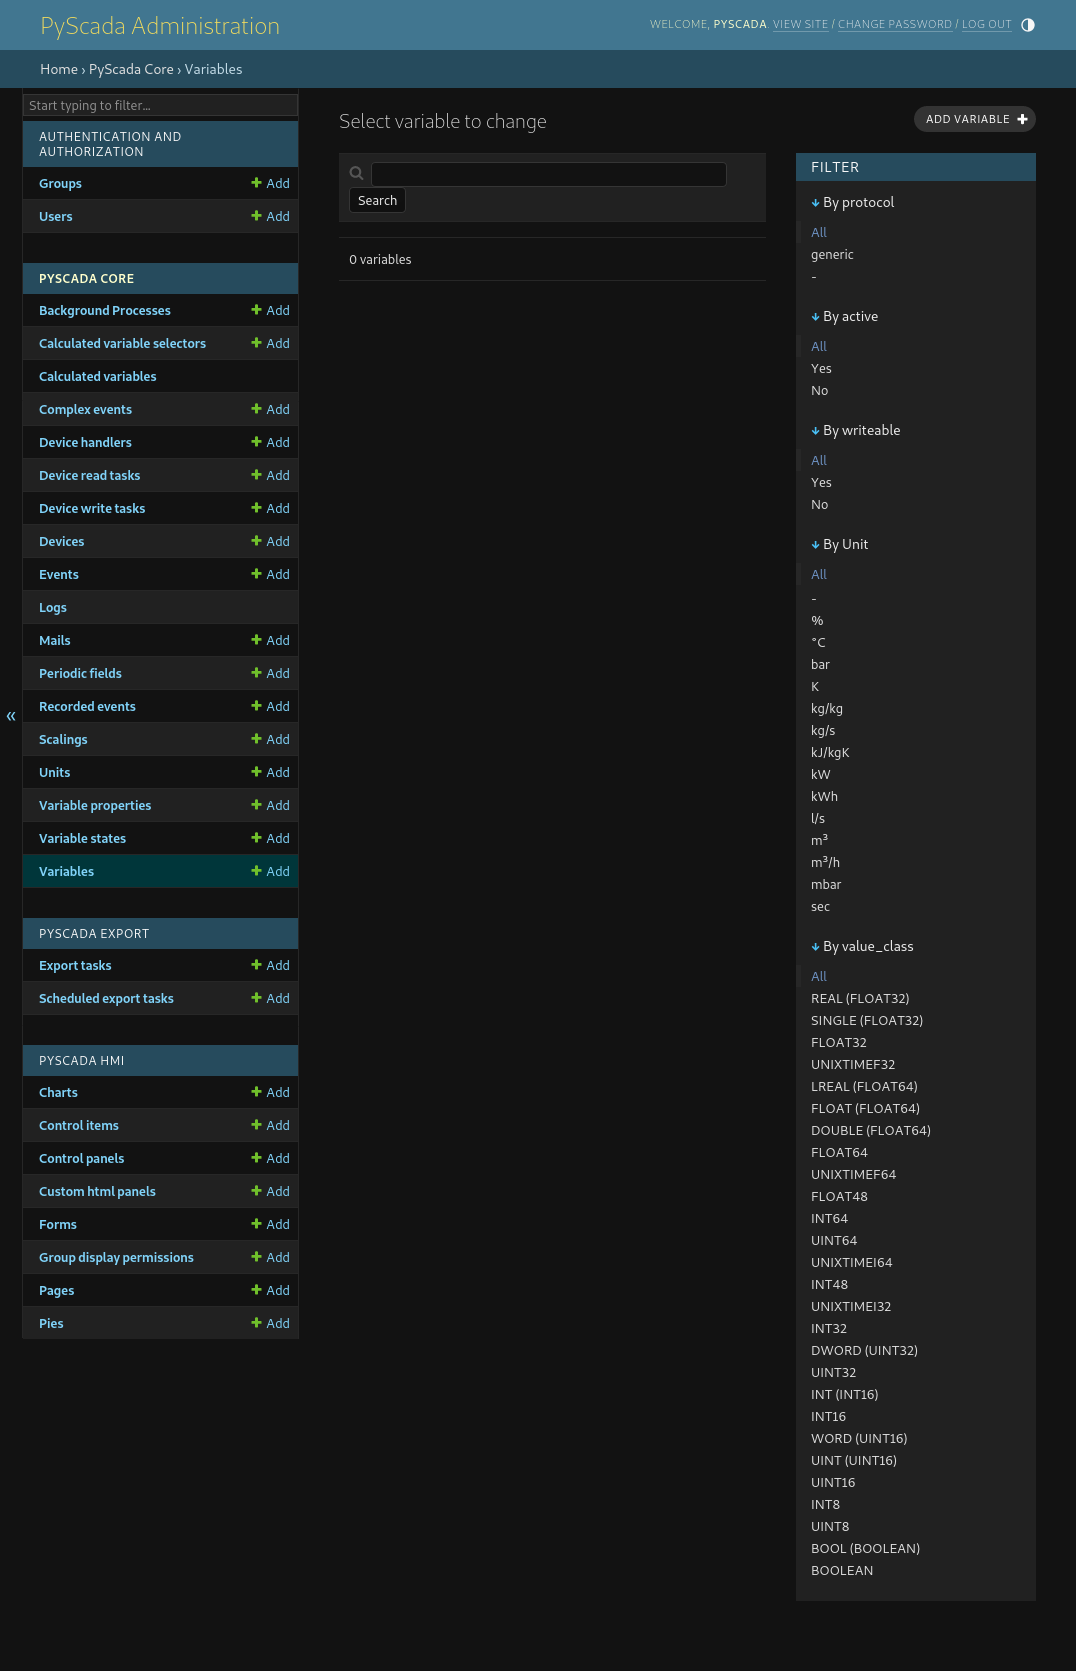Focus the variable search text field
This screenshot has height=1671, width=1076.
(549, 174)
